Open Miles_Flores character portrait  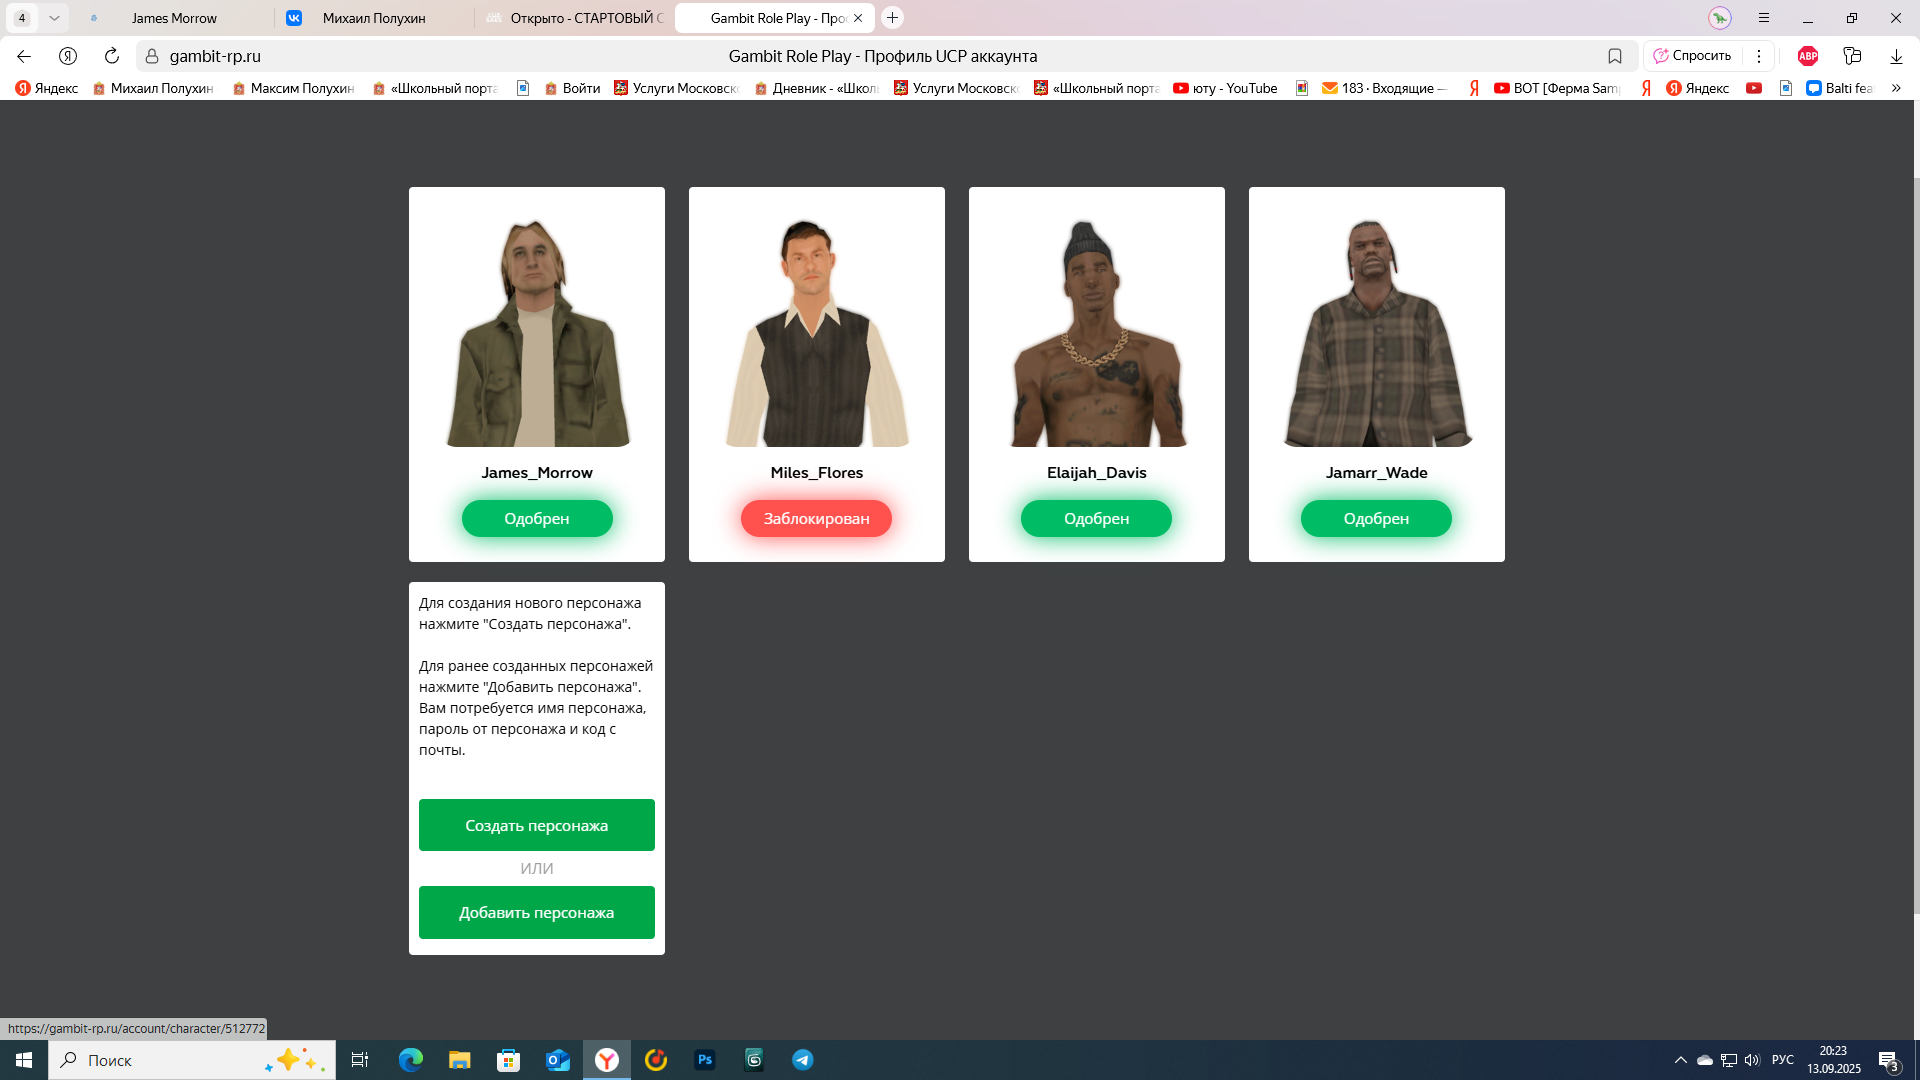pyautogui.click(x=817, y=332)
